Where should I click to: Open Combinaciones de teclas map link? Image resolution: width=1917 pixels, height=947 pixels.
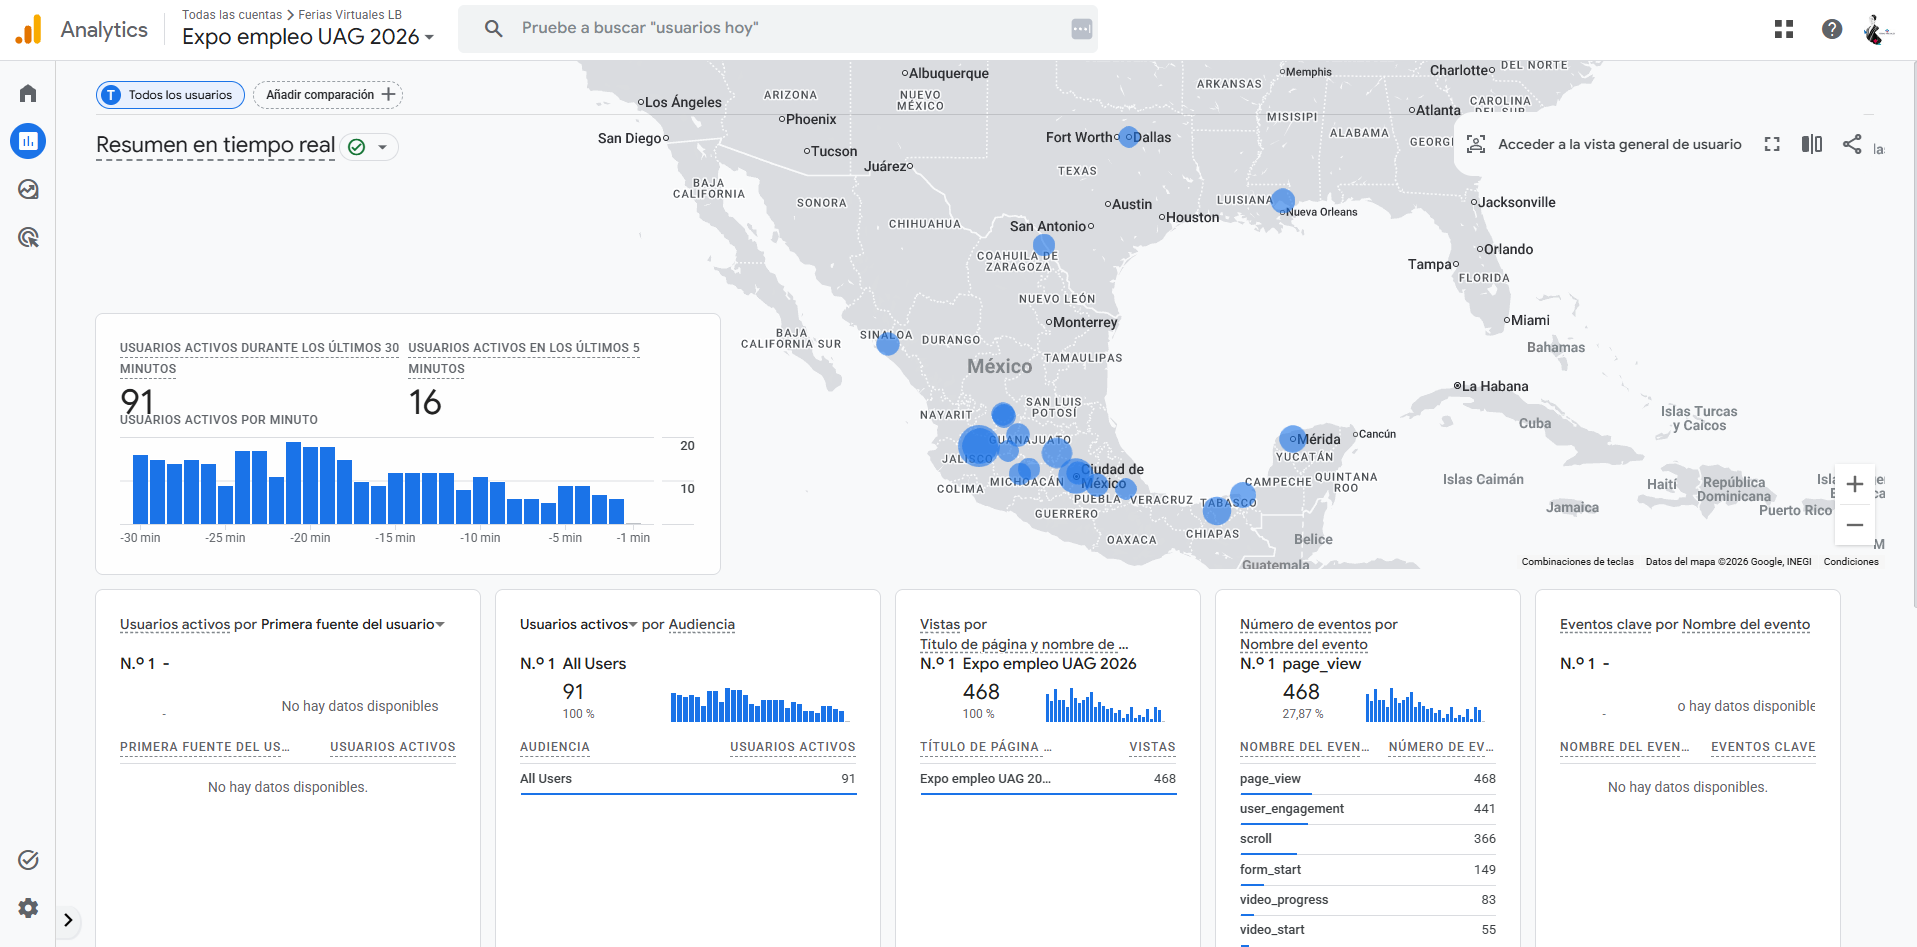pos(1577,562)
